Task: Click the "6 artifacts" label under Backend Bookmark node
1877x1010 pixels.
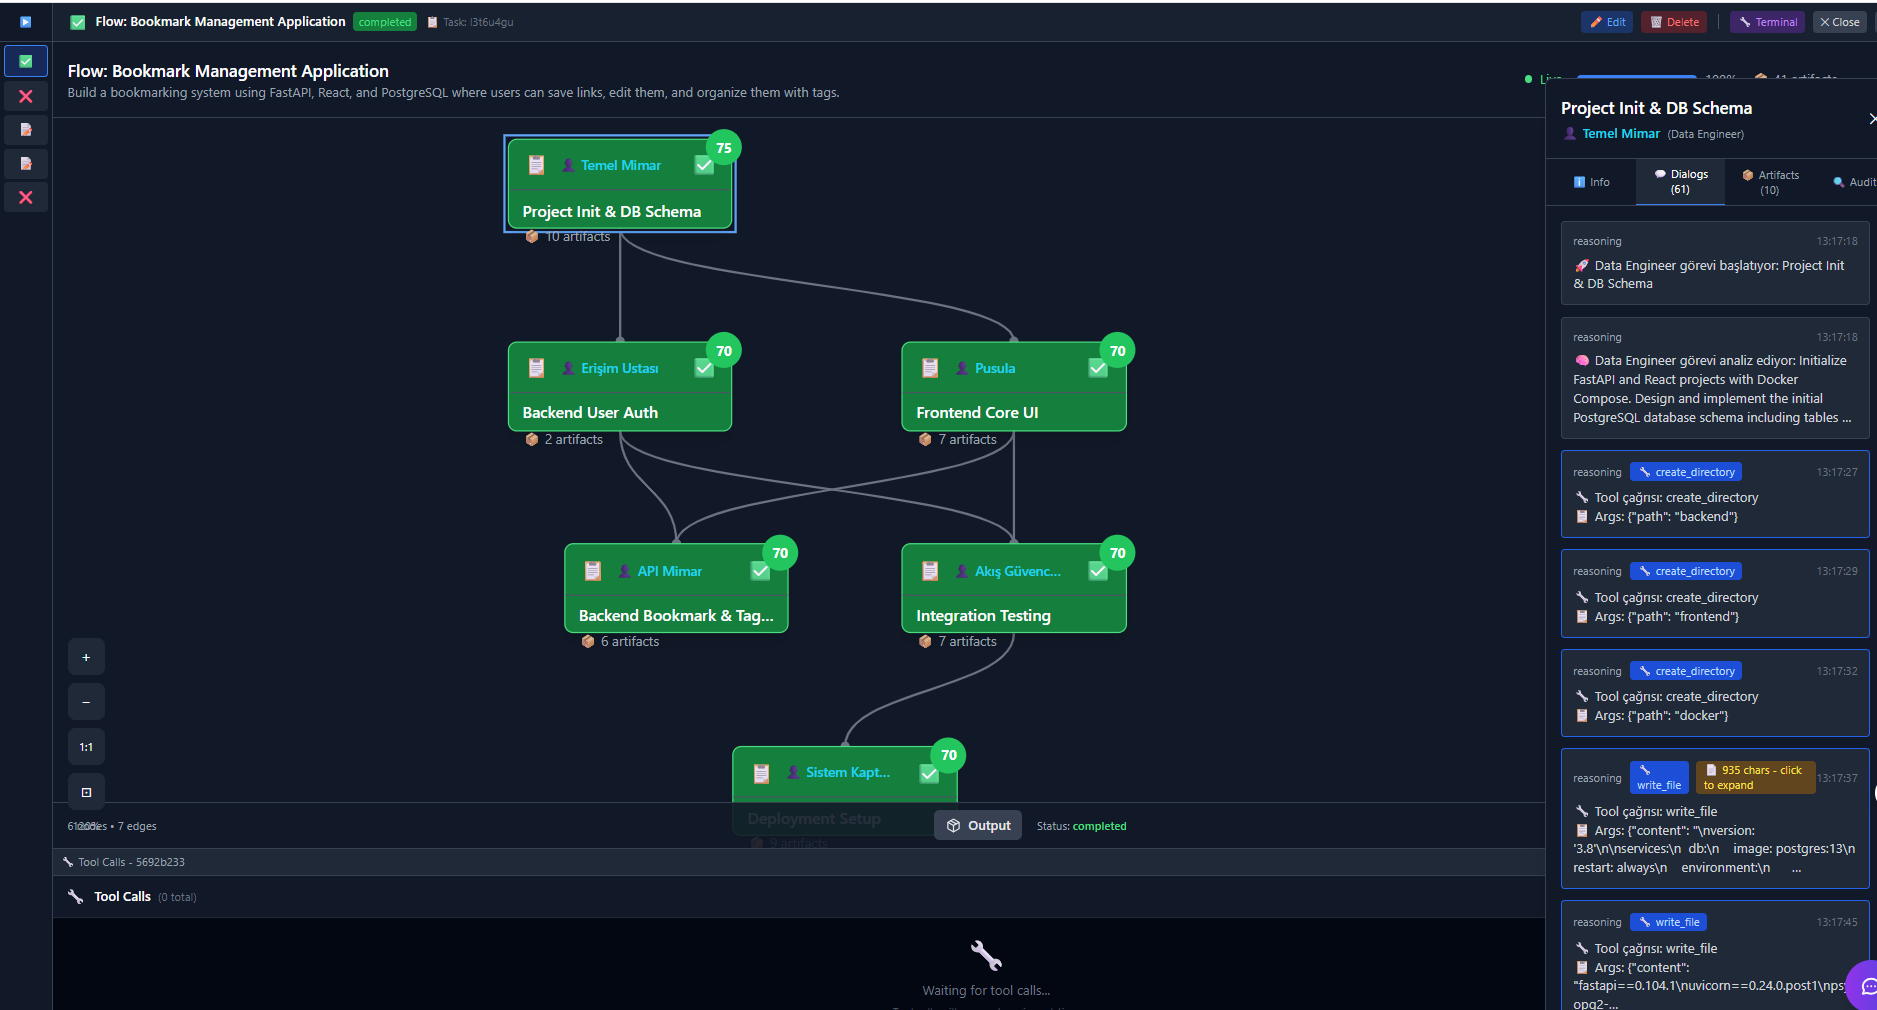Action: [630, 642]
